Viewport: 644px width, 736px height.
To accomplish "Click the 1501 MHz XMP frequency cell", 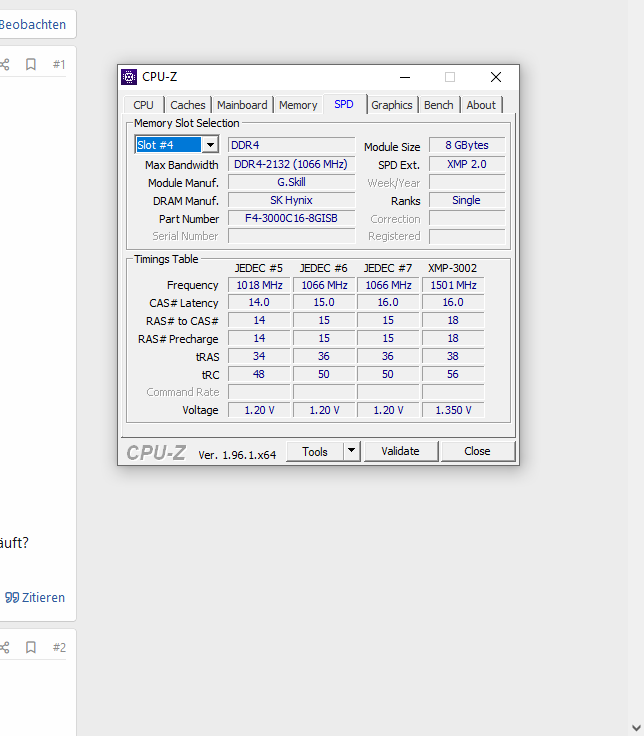I will click(x=453, y=285).
